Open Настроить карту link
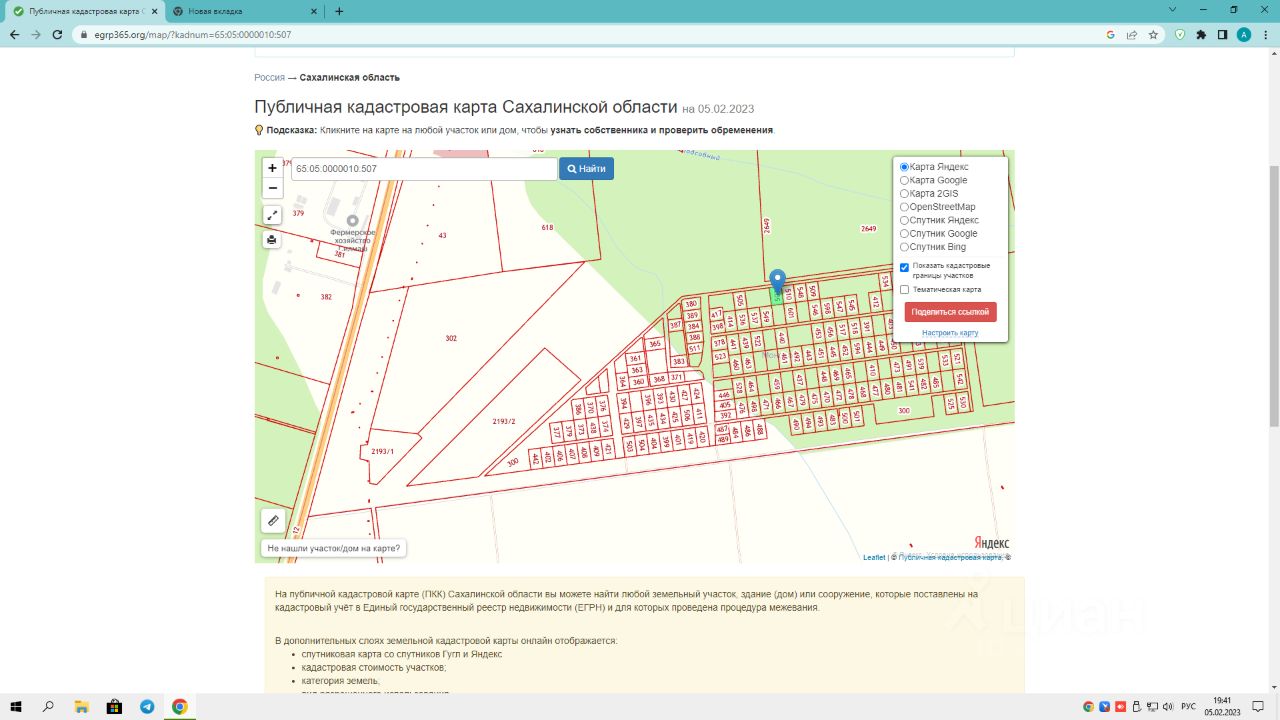Screen dimensions: 1280x720 click(950, 333)
